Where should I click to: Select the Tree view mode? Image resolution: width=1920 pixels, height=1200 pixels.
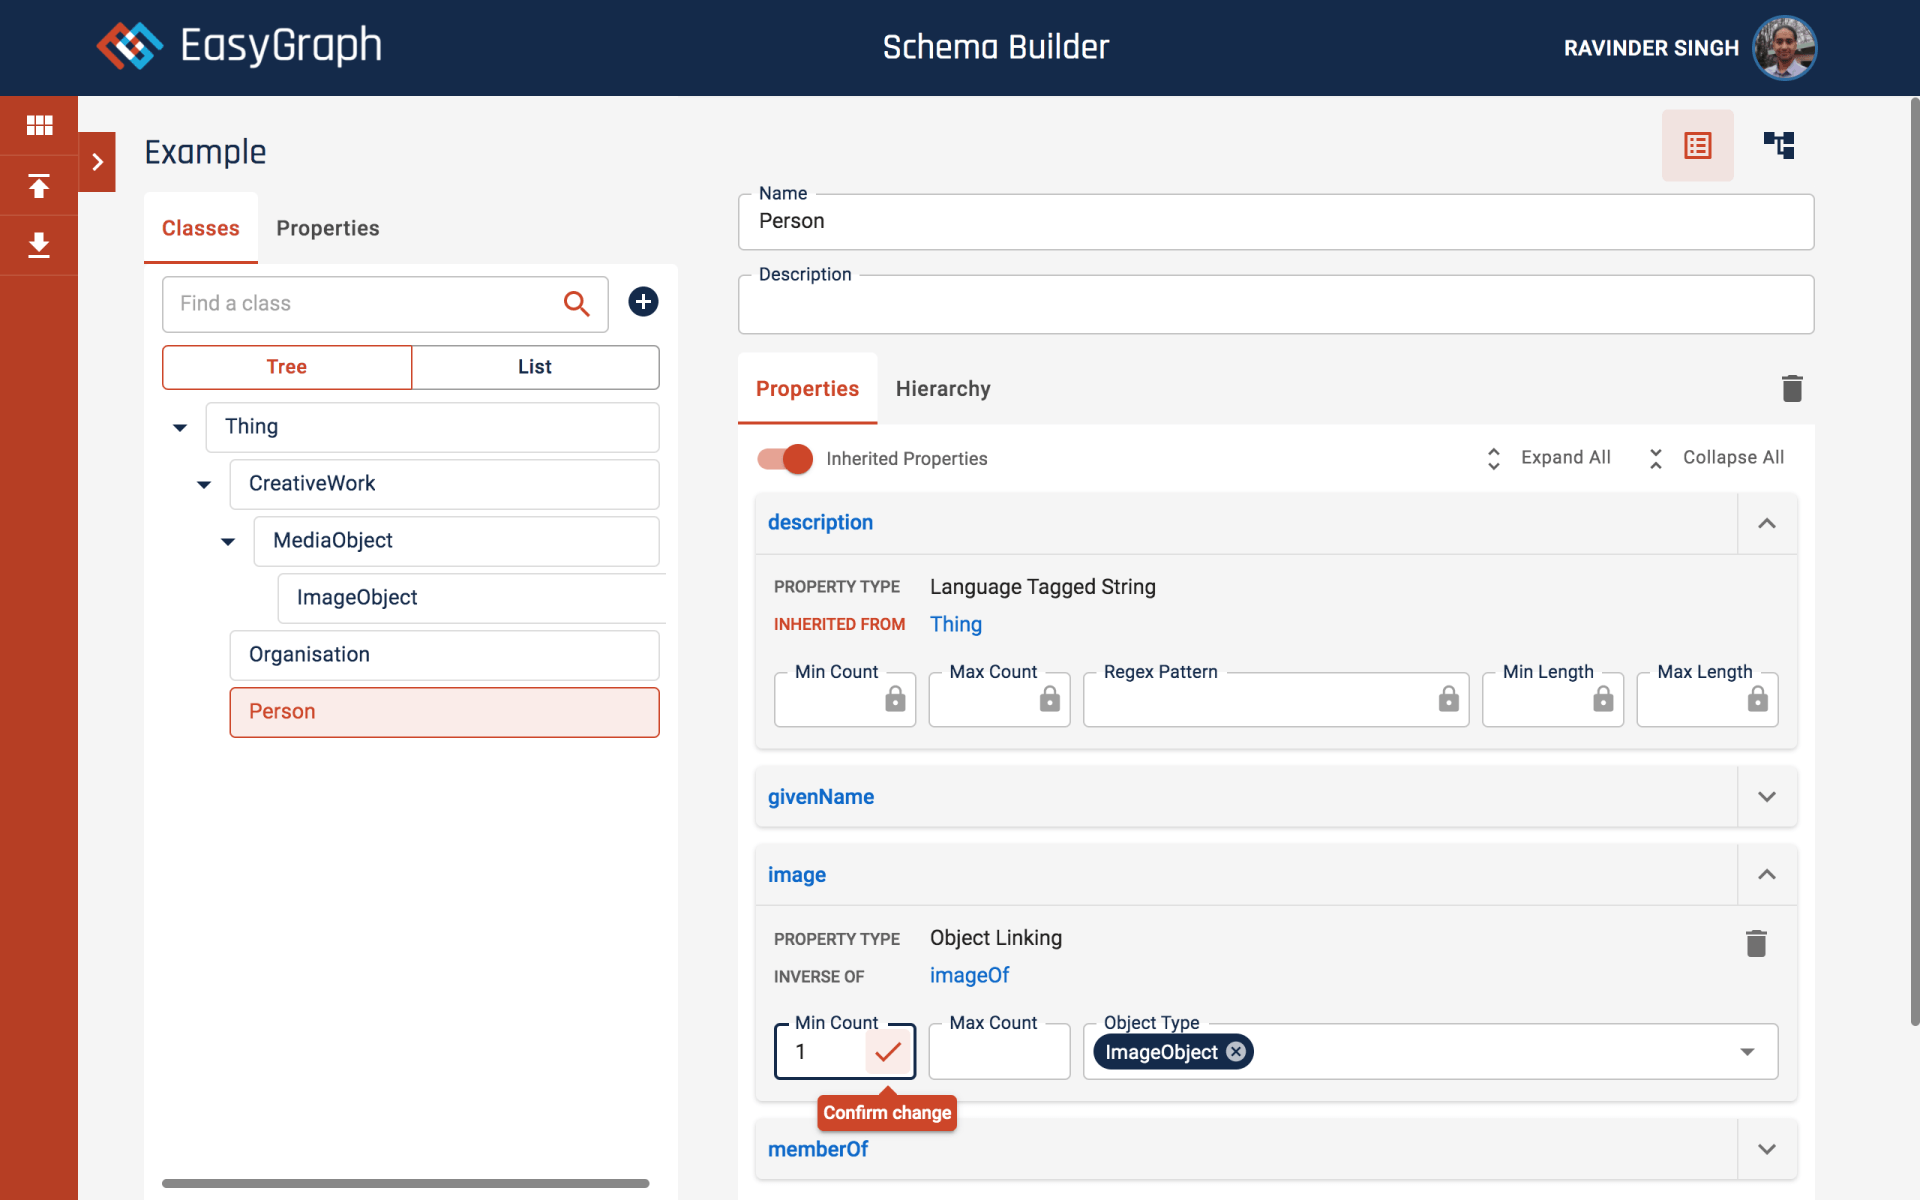[287, 367]
